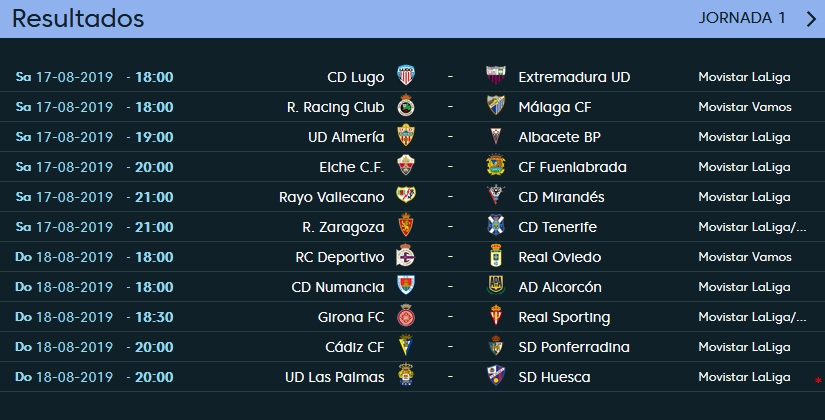Open the R. Zaragoza team link
Image resolution: width=825 pixels, height=420 pixels.
[343, 227]
